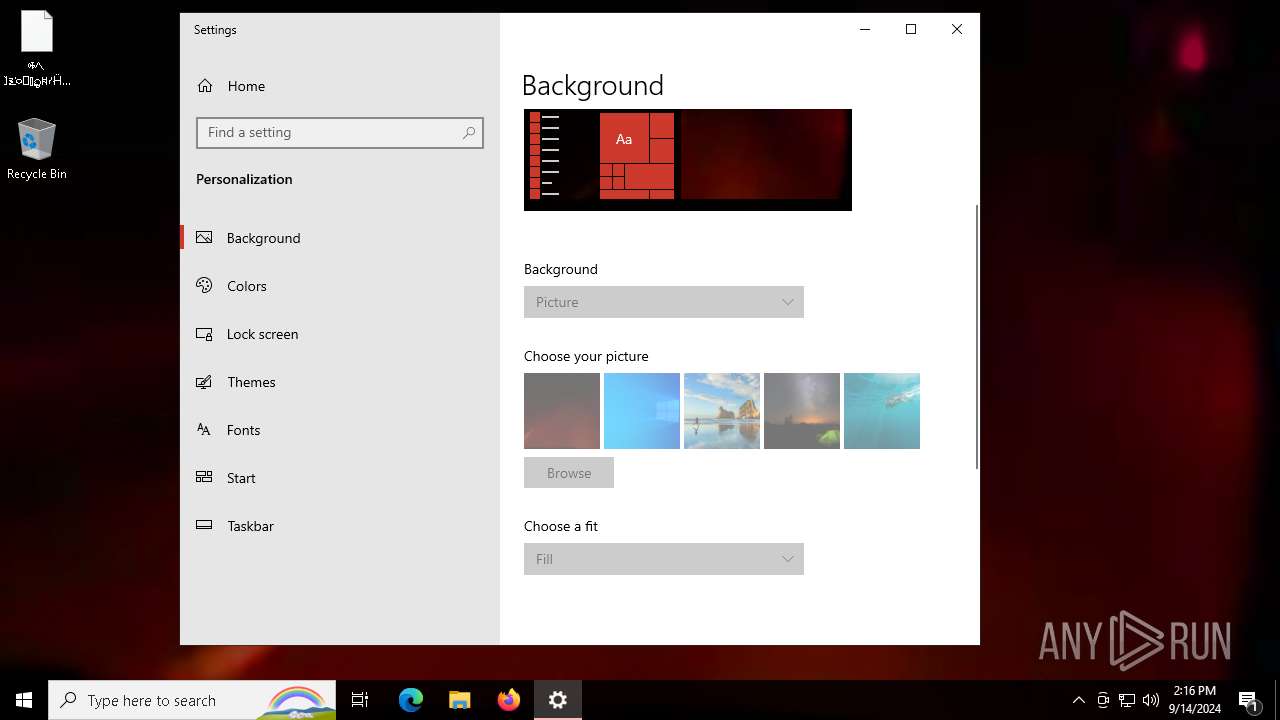
Task: Launch Firefox from the taskbar
Action: (x=508, y=700)
